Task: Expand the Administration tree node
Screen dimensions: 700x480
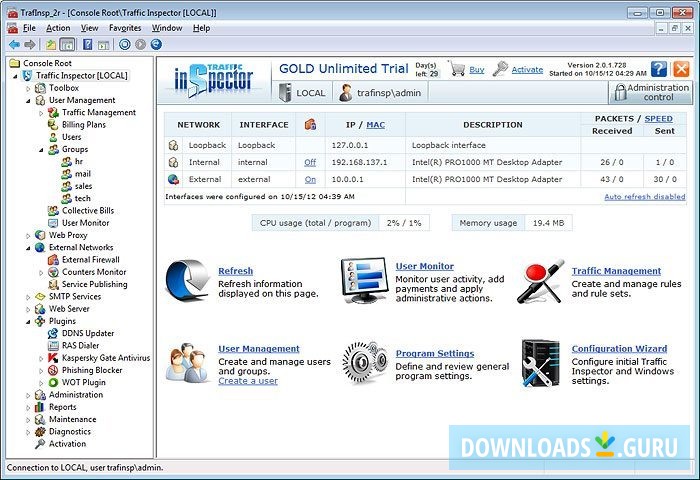Action: [29, 395]
